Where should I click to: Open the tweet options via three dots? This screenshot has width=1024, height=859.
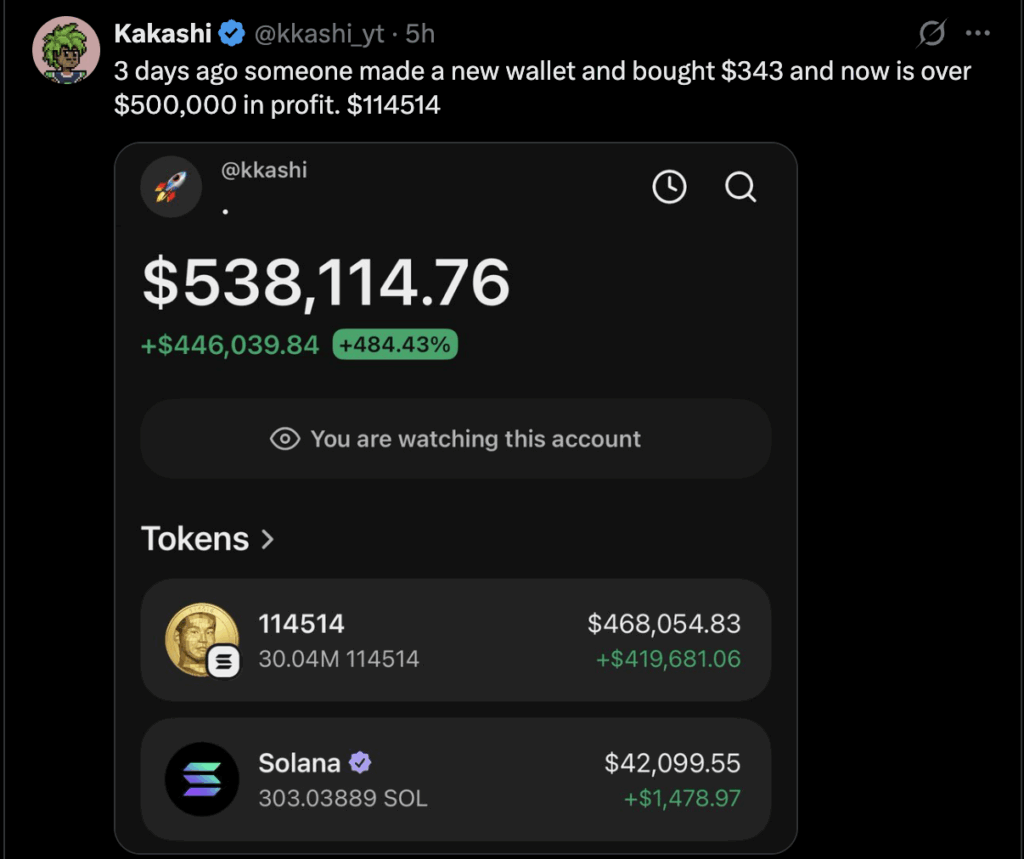pos(977,33)
